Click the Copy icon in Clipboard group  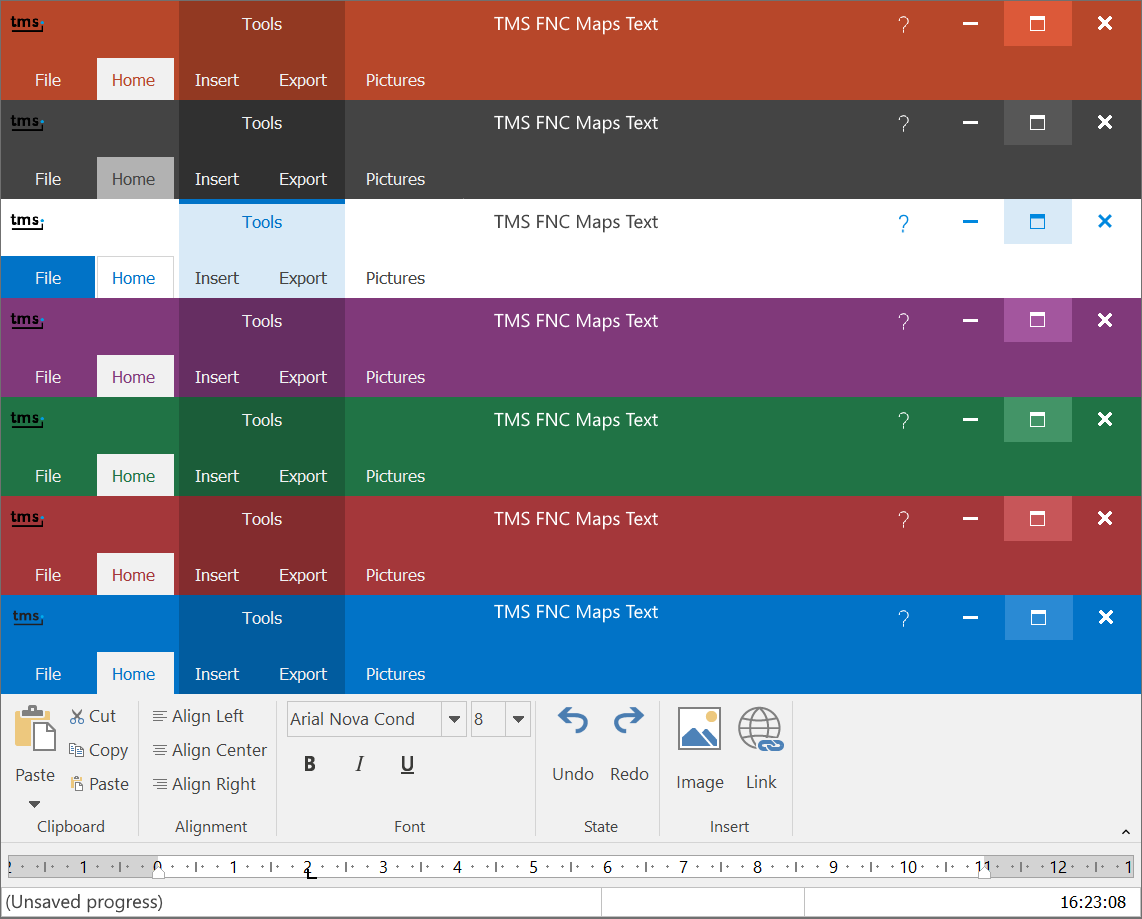tap(77, 750)
